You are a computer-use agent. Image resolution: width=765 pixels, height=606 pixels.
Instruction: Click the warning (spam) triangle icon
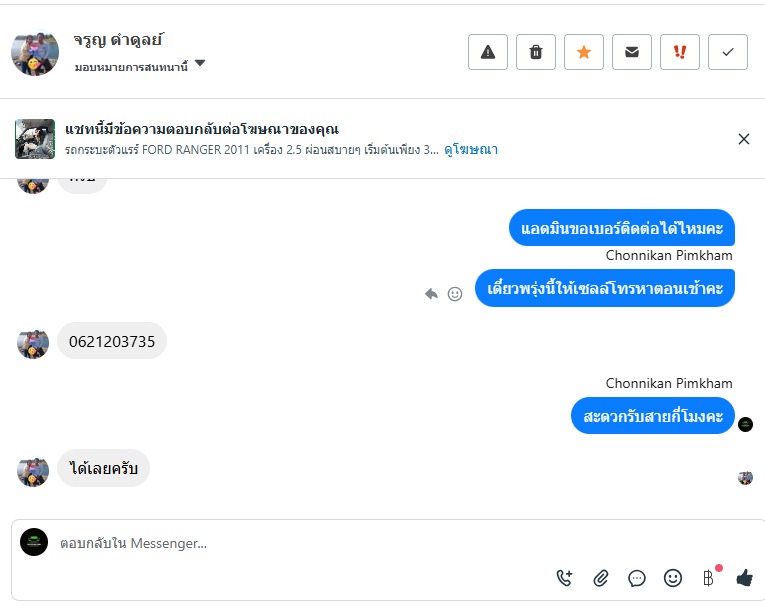(x=488, y=52)
